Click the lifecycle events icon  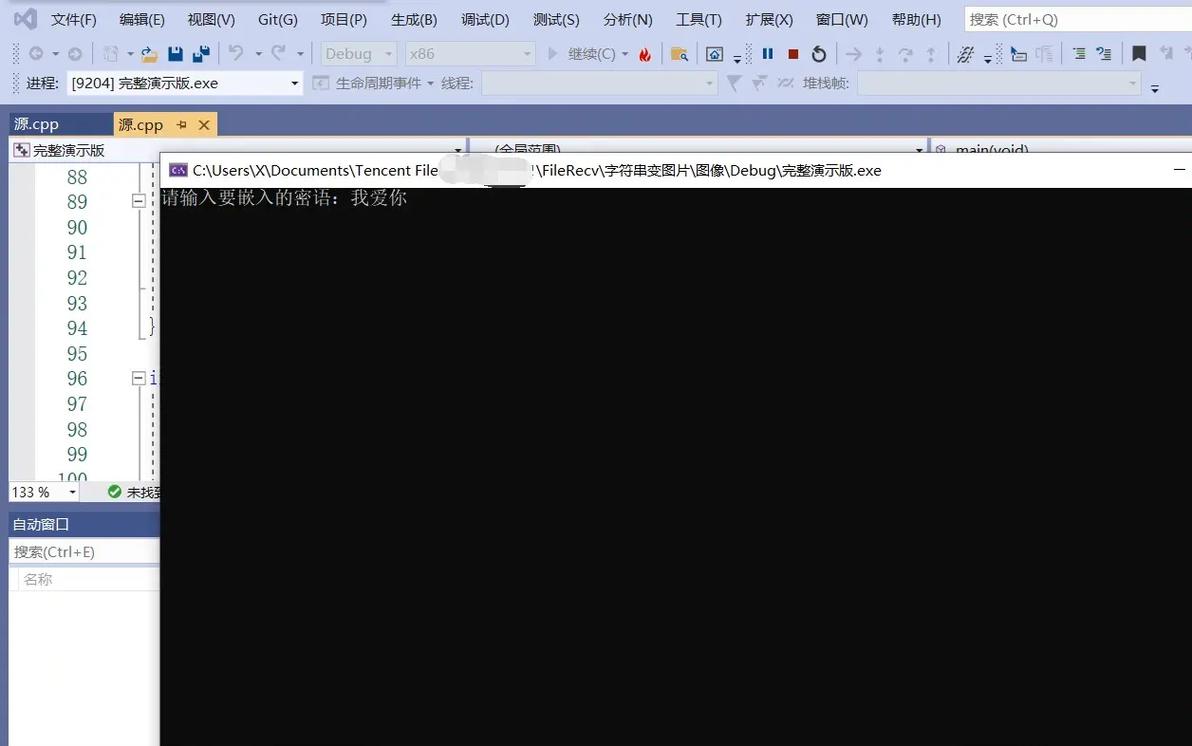pos(321,83)
